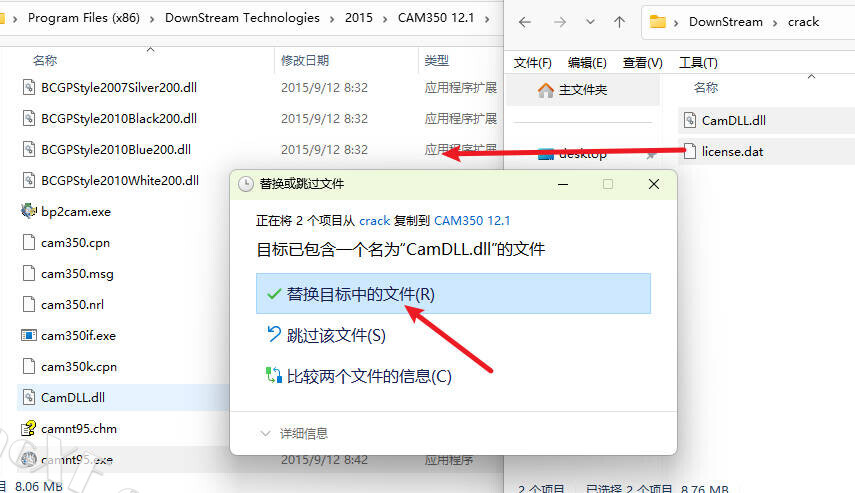This screenshot has width=855, height=493.
Task: Select 主文件夹 in navigation pane
Action: point(582,90)
